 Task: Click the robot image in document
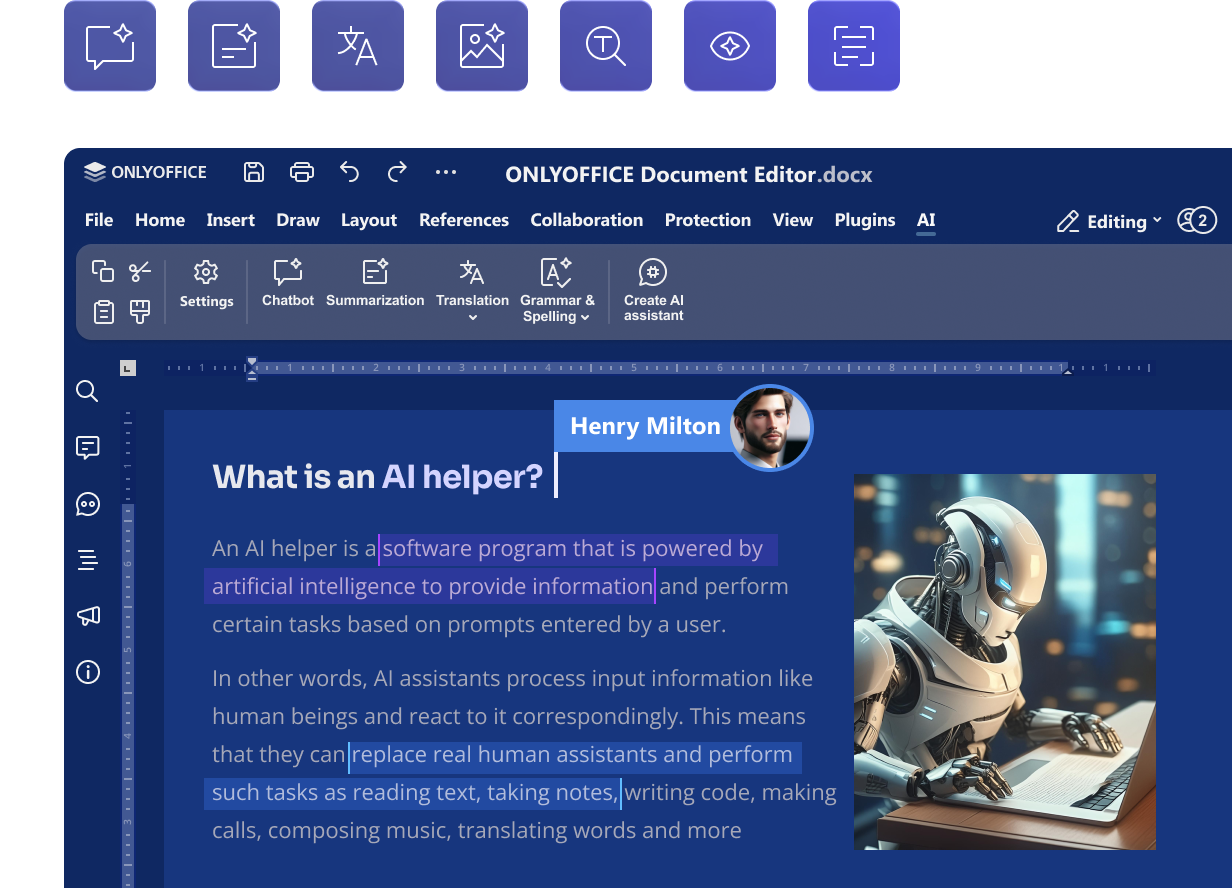click(1005, 662)
